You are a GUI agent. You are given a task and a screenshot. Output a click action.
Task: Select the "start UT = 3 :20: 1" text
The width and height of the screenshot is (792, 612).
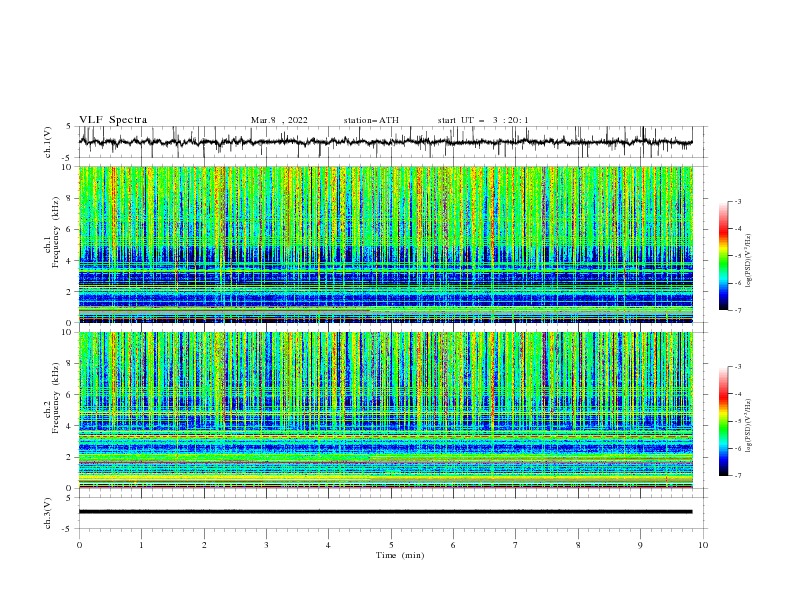coord(483,120)
